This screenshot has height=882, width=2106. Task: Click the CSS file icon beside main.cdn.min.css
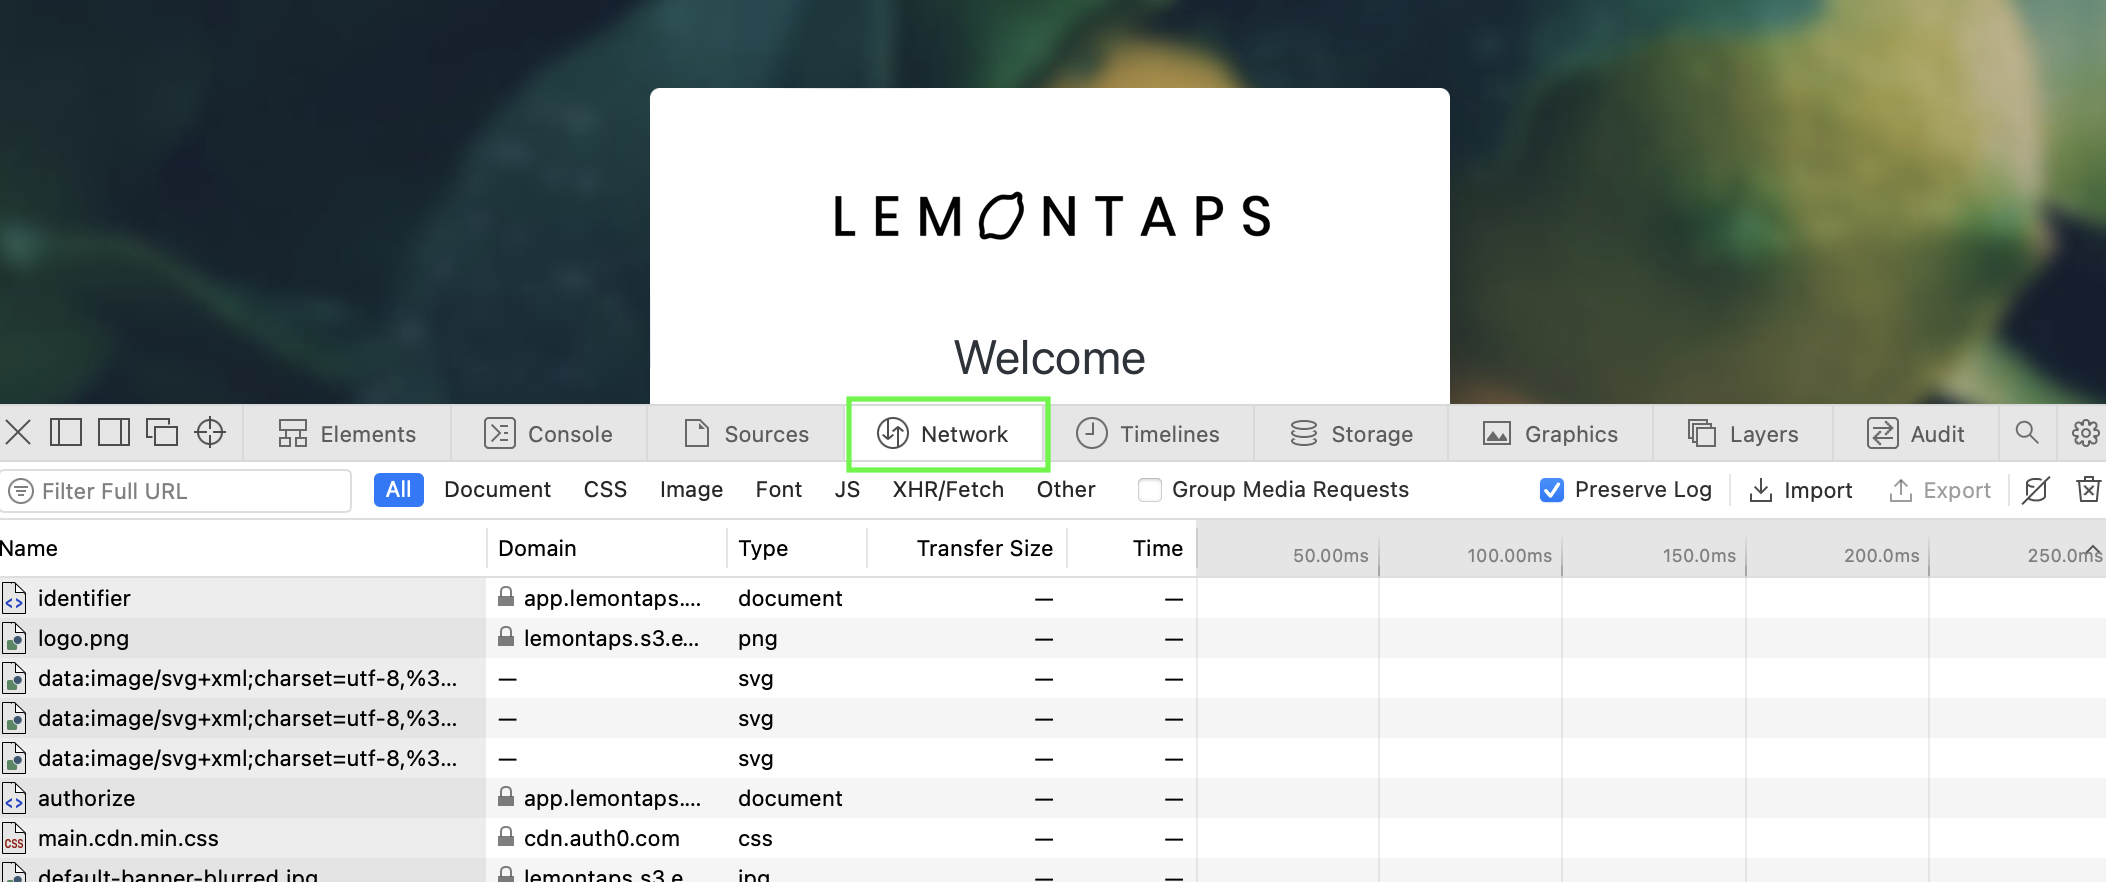[x=14, y=838]
